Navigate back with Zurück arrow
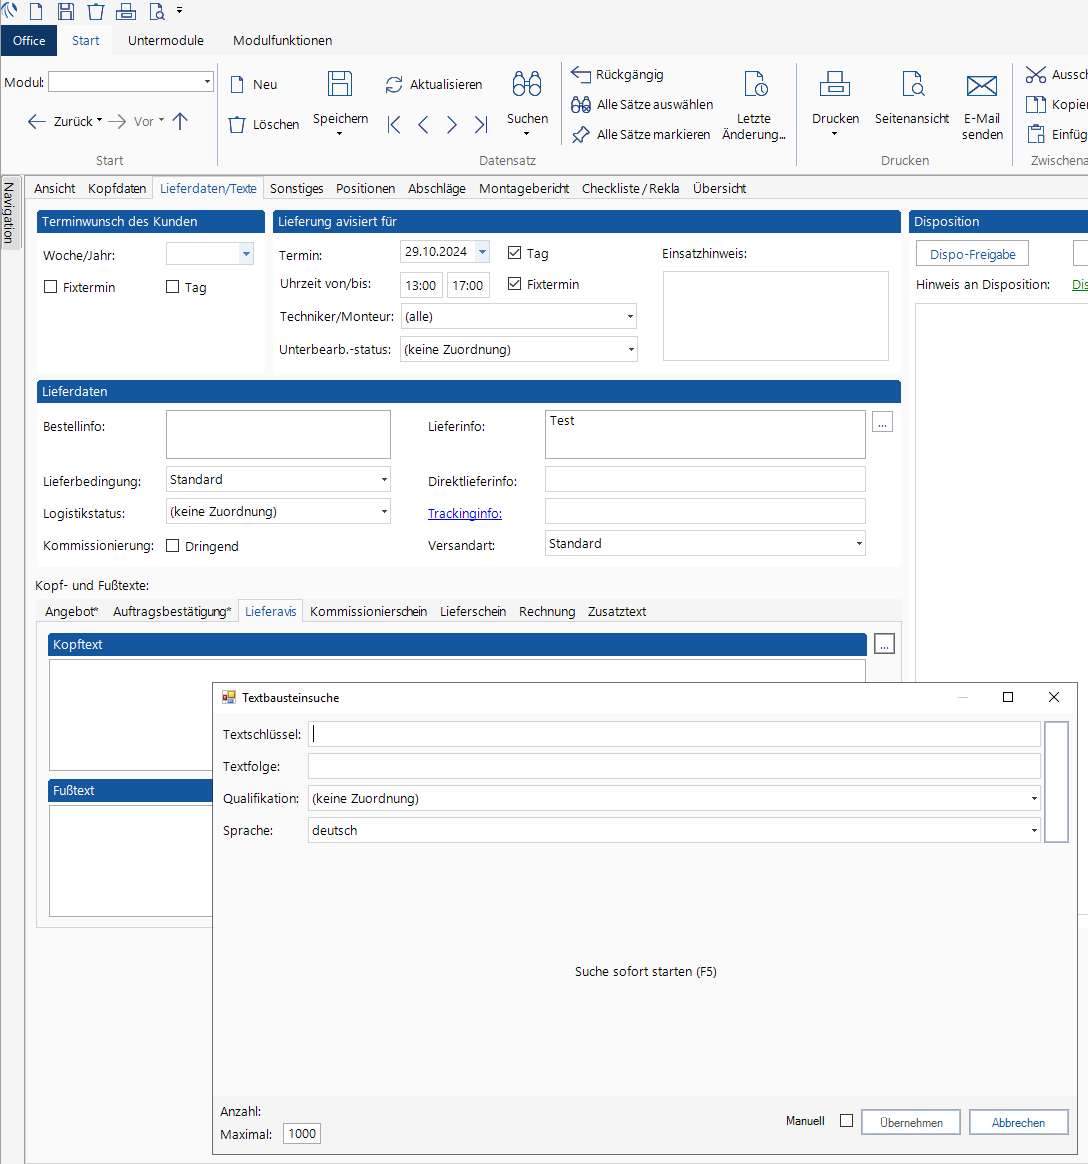The width and height of the screenshot is (1088, 1164). pos(64,121)
